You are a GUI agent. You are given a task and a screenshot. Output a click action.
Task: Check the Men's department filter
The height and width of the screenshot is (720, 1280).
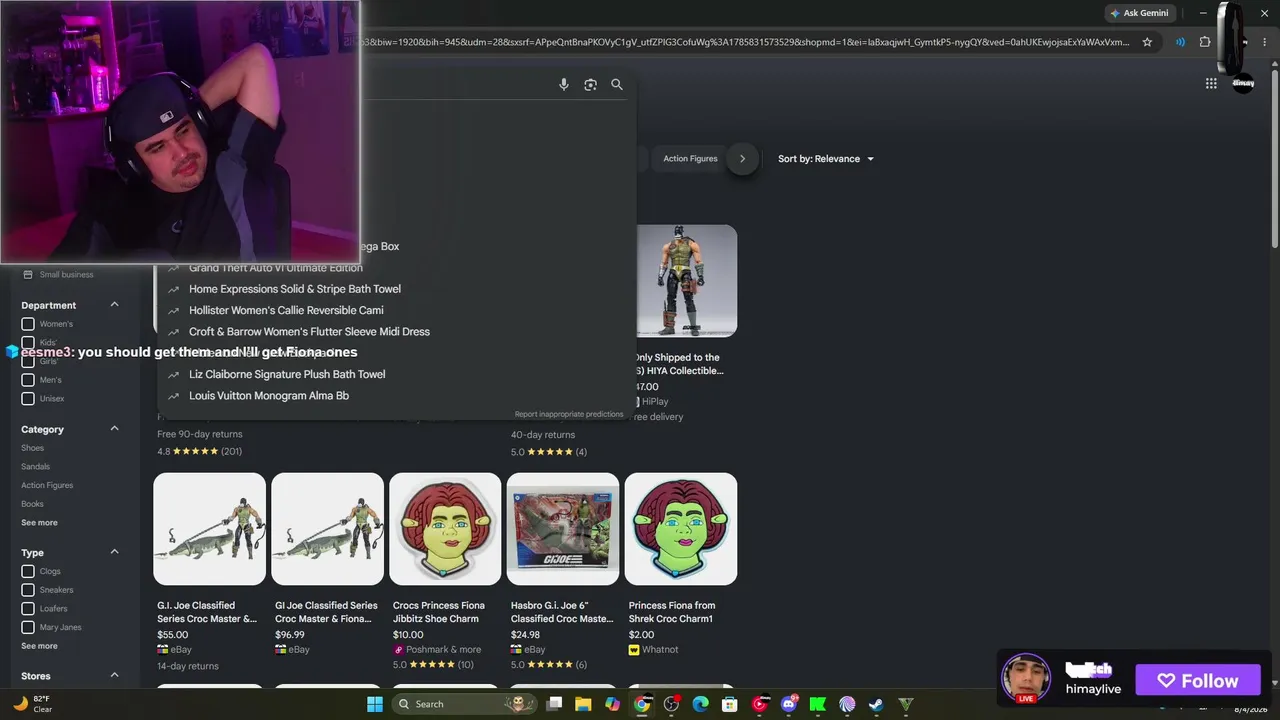tap(28, 380)
